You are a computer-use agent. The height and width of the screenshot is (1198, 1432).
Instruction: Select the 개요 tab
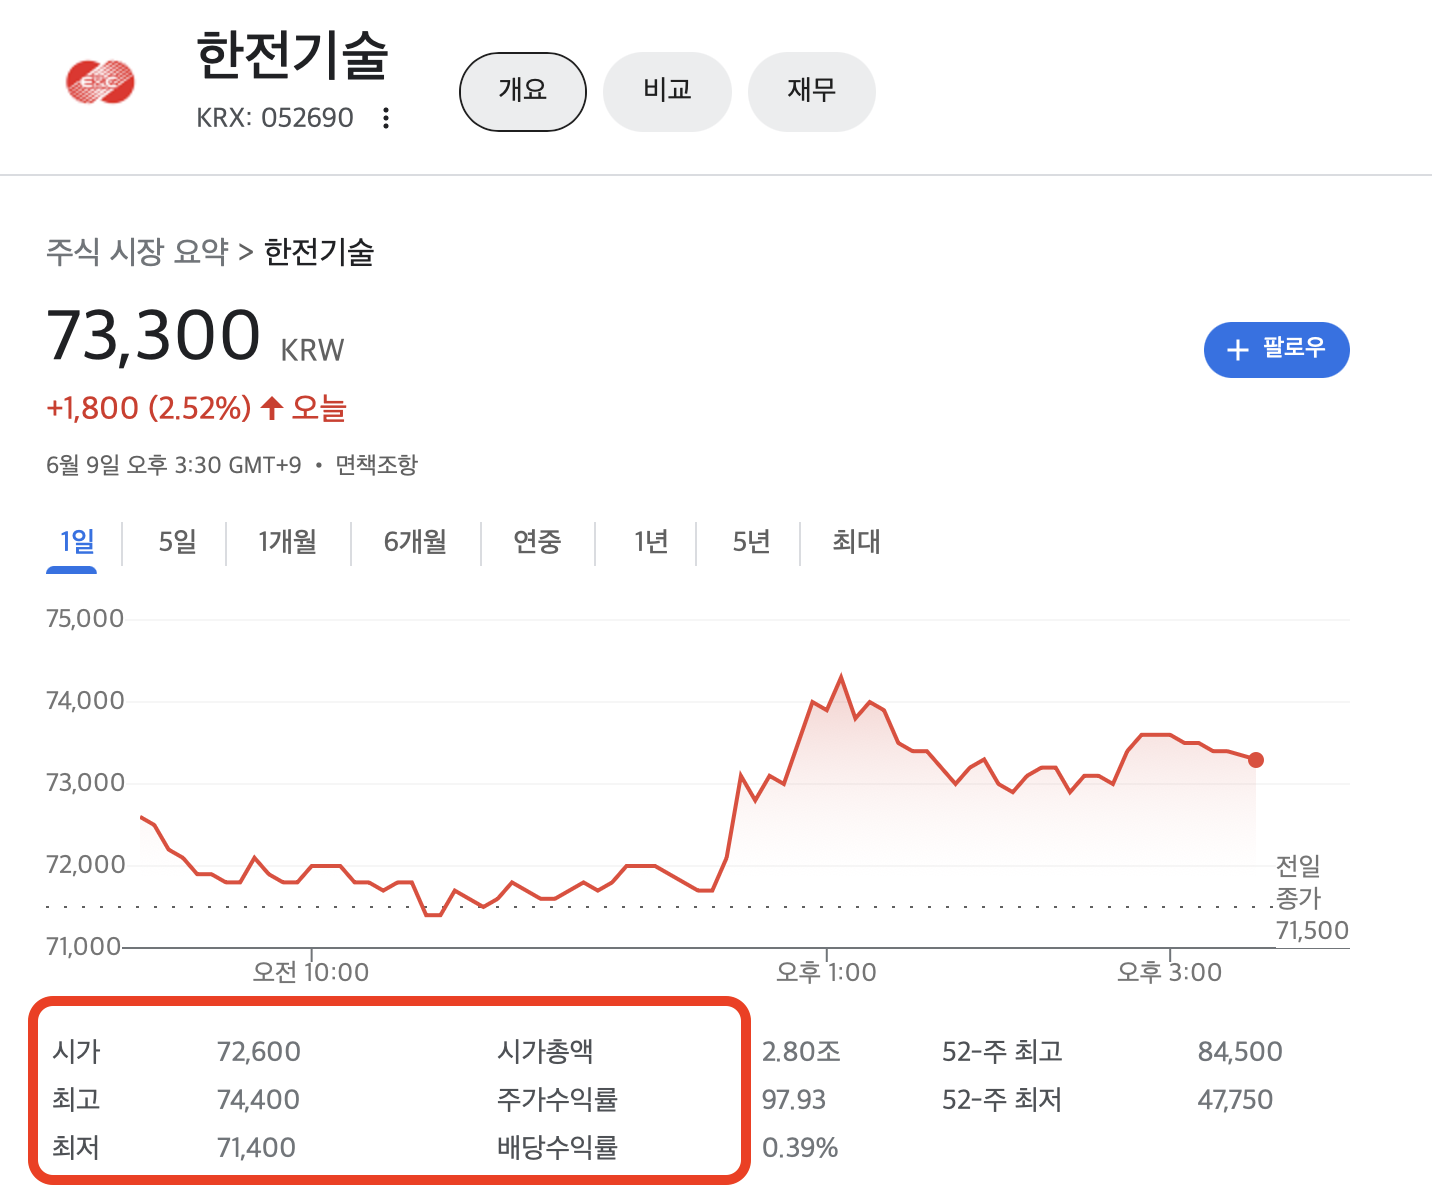[522, 91]
